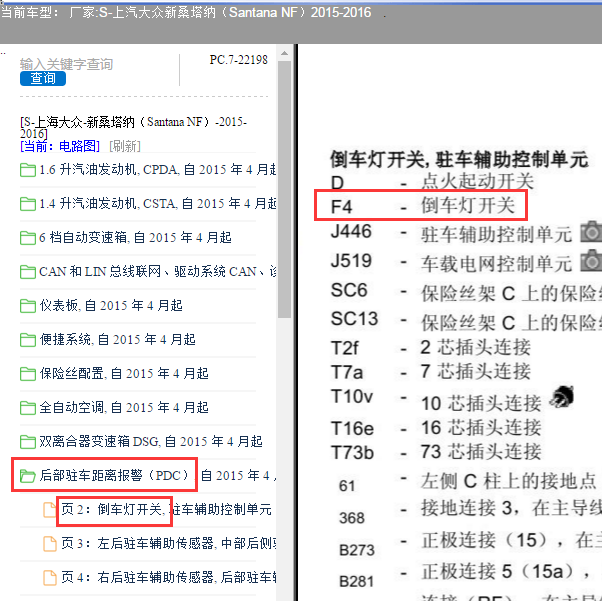Open folder 1.4 升汽油发动机, CSTA
The width and height of the screenshot is (602, 601).
tap(157, 203)
